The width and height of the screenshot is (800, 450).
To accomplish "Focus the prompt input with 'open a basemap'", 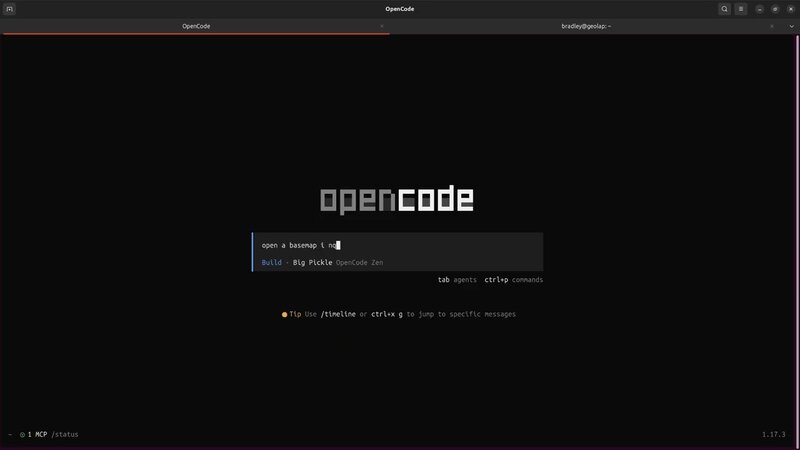I will pos(398,245).
